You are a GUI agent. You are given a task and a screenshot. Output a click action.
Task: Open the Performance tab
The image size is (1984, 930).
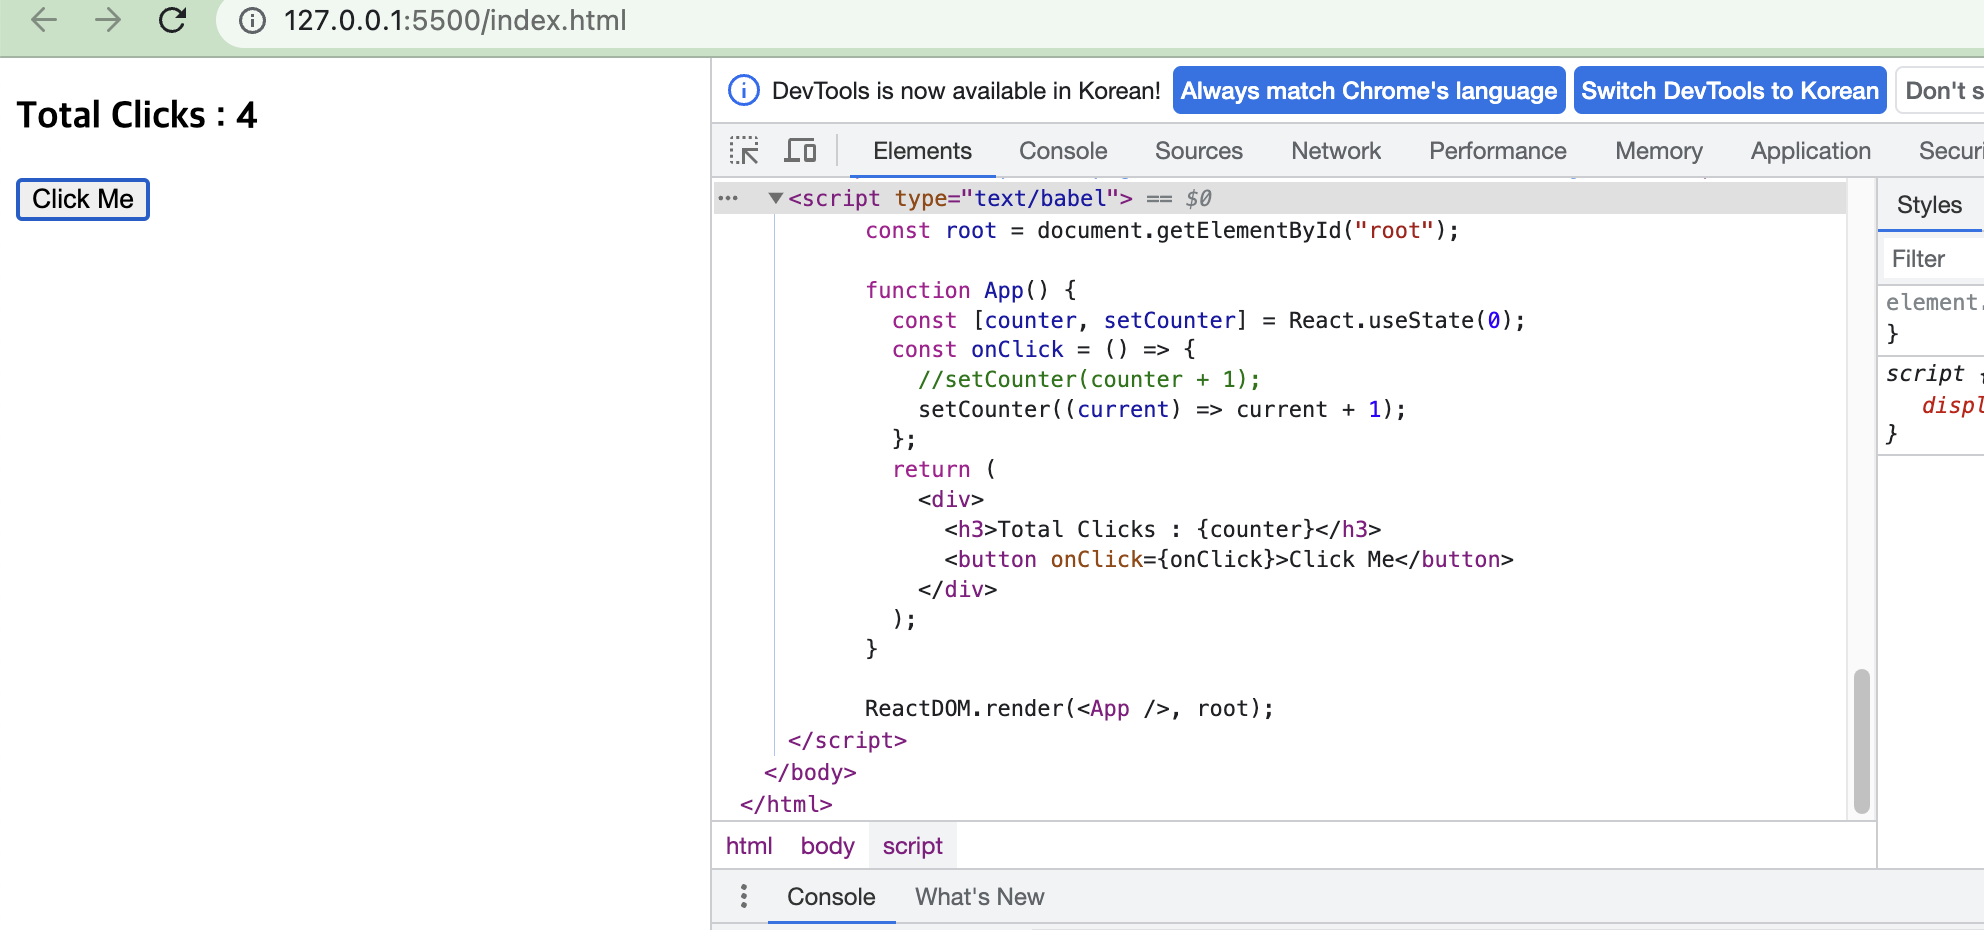1498,151
